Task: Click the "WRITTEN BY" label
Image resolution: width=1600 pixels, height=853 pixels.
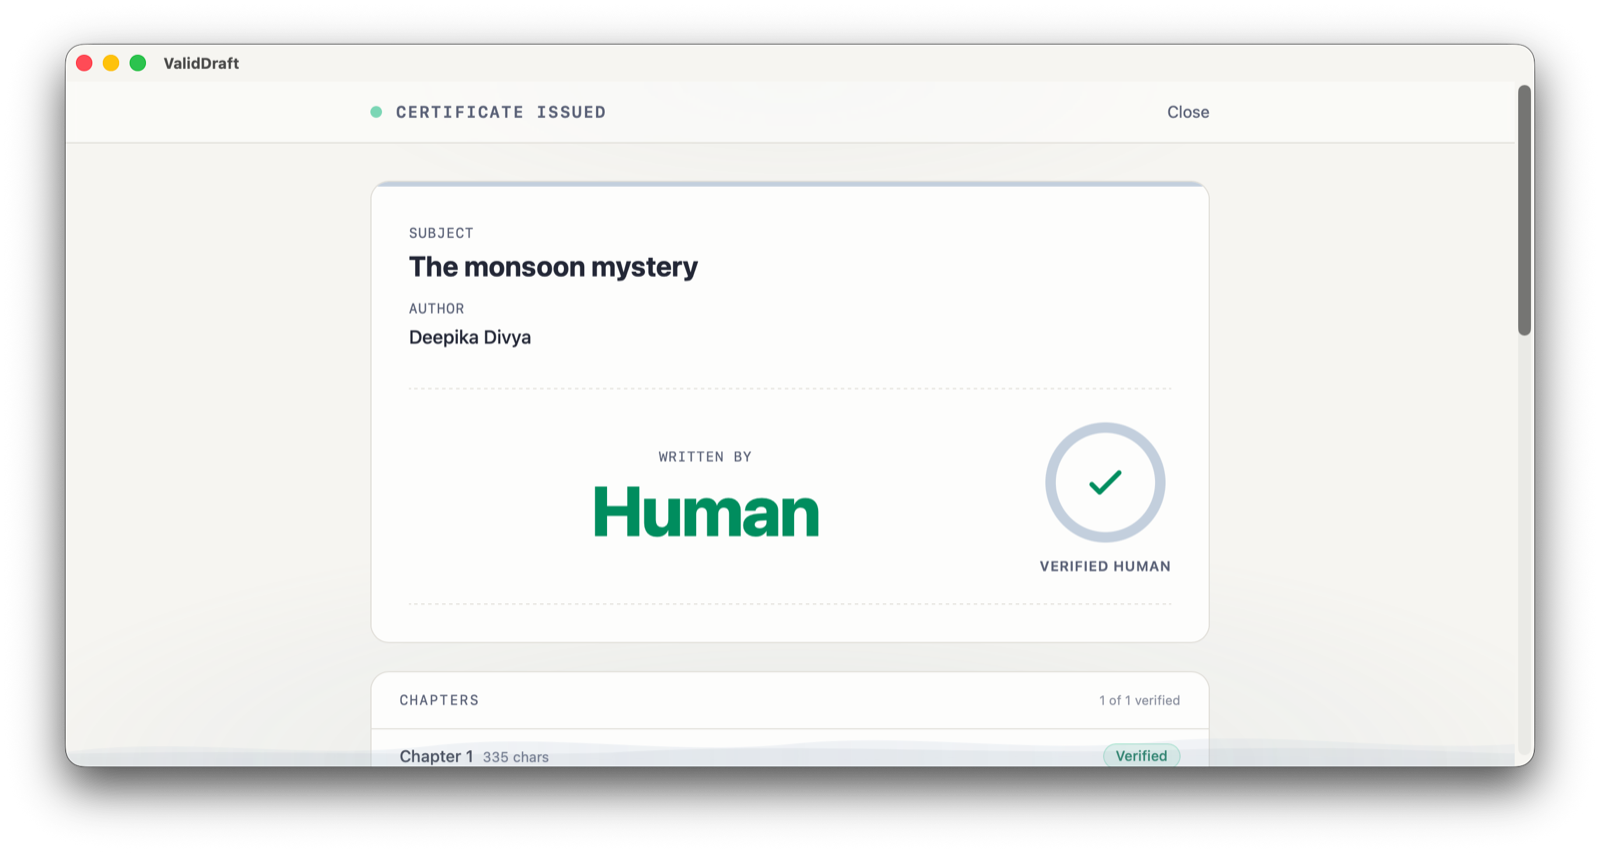Action: coord(705,457)
